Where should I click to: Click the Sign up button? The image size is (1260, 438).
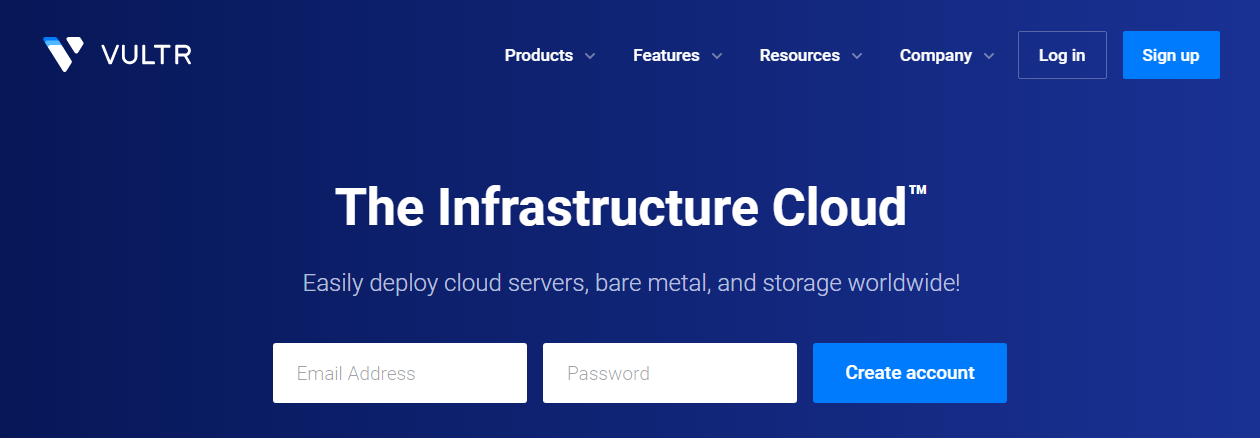[x=1171, y=55]
